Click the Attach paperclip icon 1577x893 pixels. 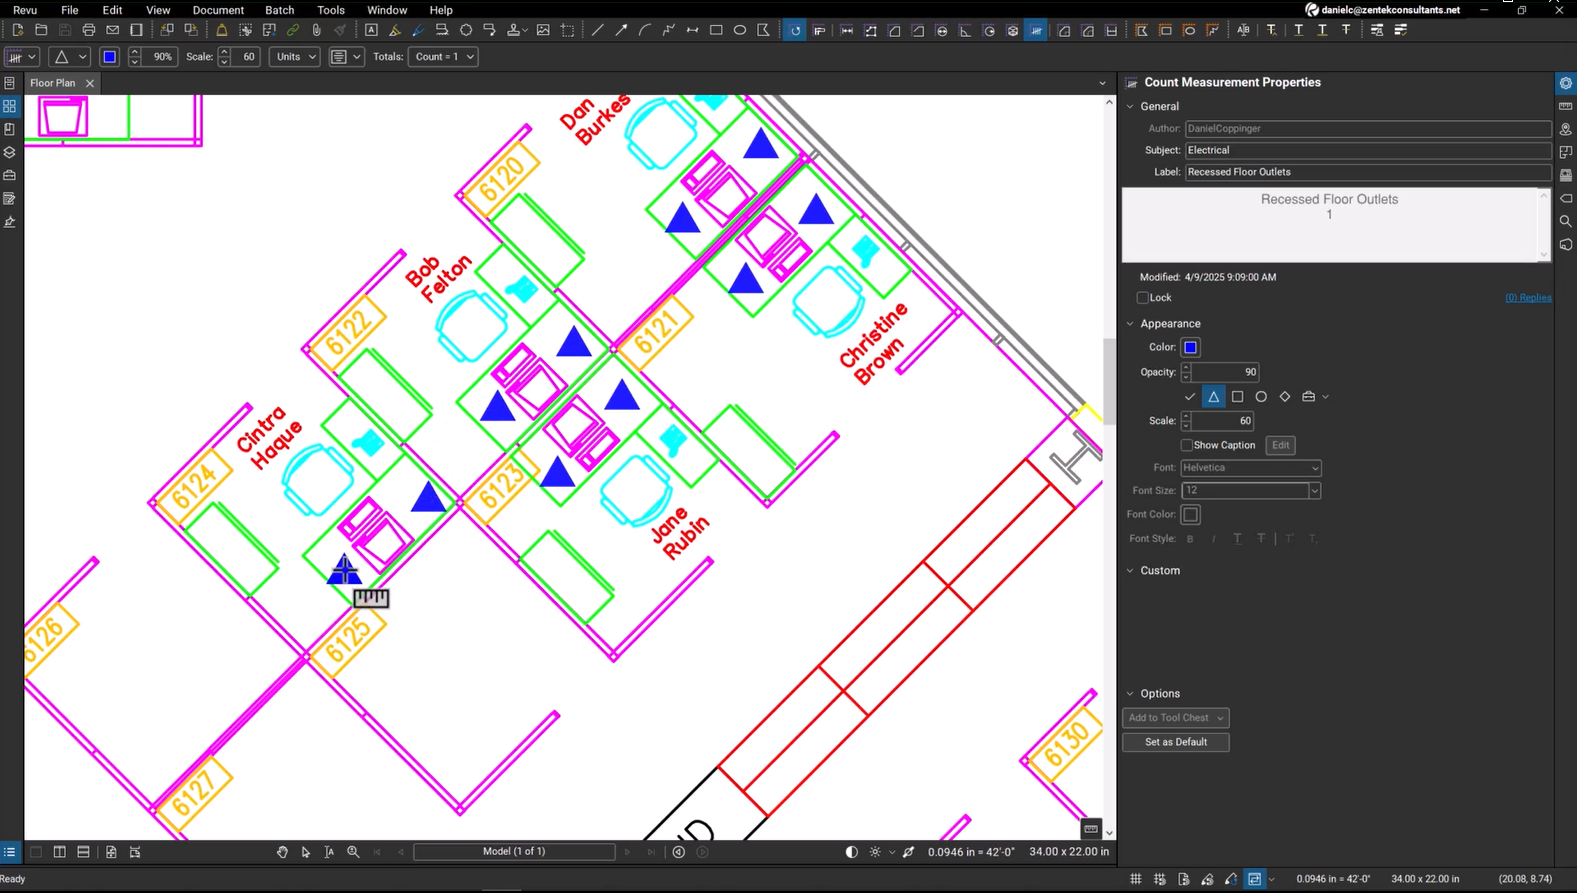[x=316, y=31]
